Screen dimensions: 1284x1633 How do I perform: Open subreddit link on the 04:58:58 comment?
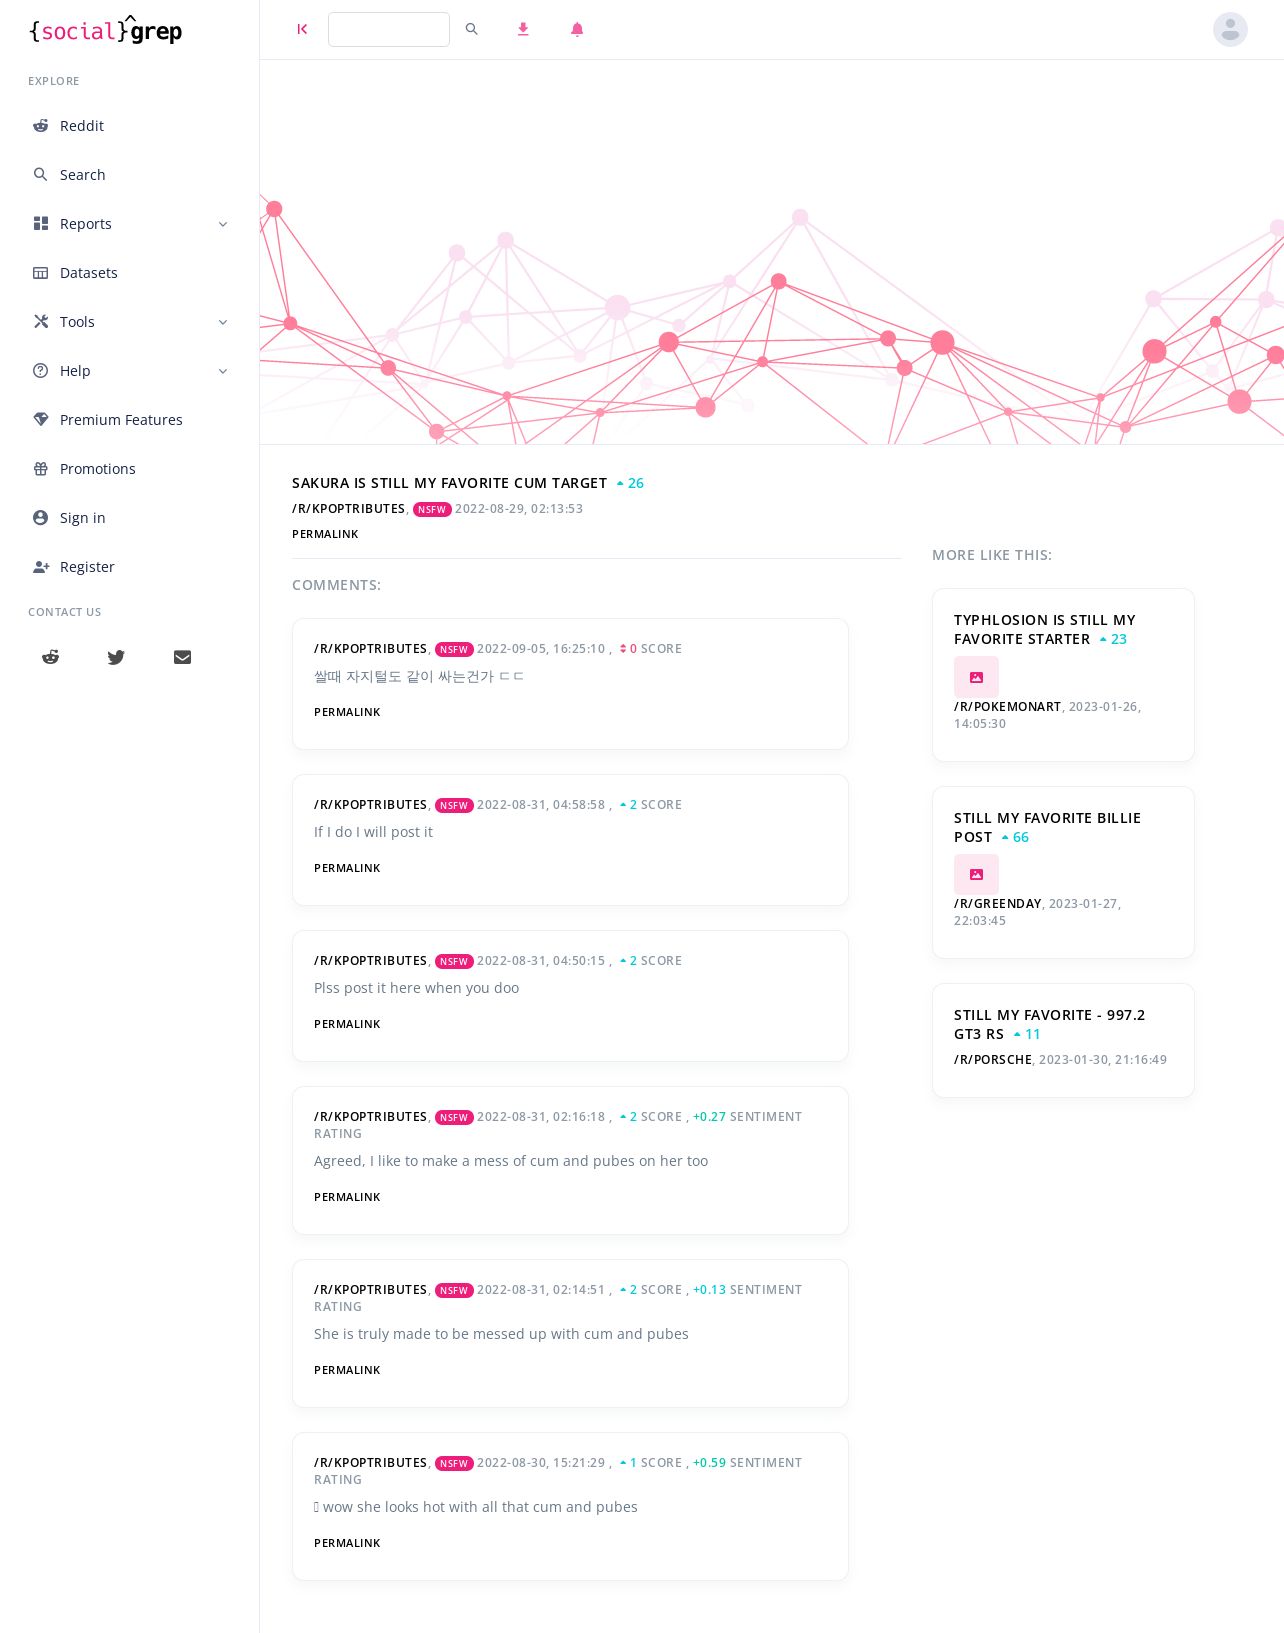370,805
